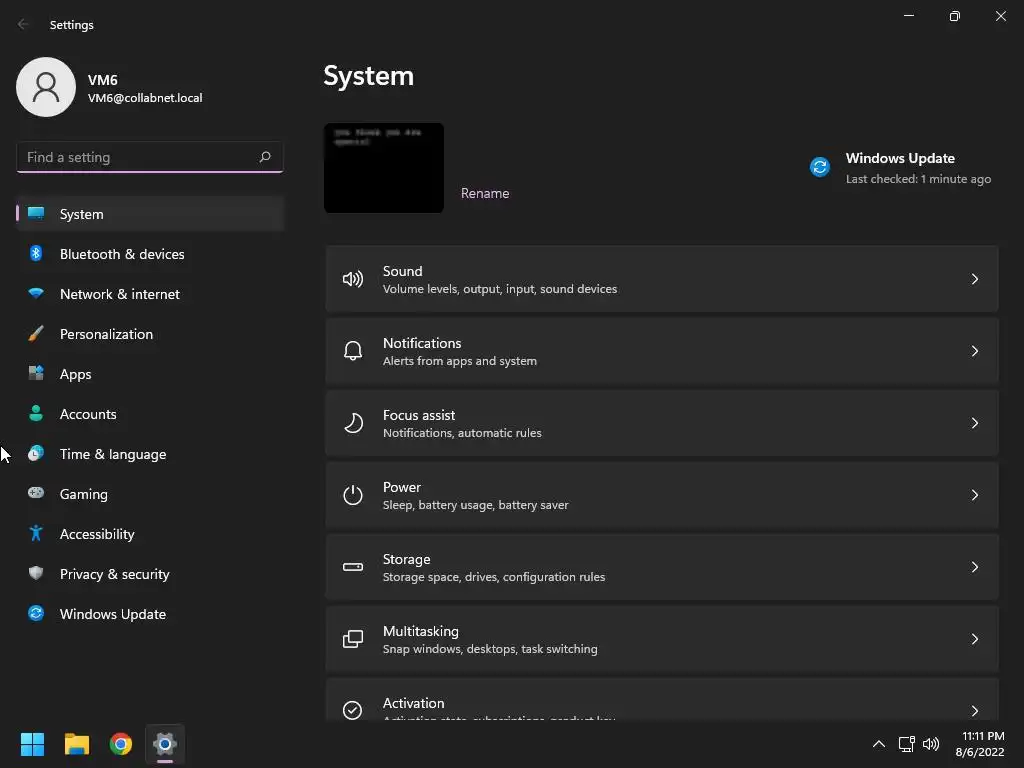
Task: Go to Personalization settings
Action: point(106,334)
